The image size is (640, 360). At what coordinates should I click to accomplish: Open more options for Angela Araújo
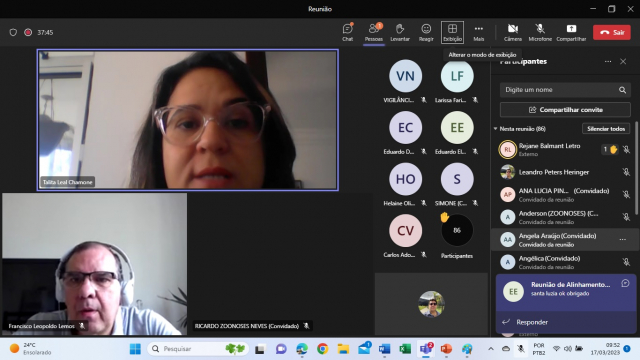[x=622, y=240]
